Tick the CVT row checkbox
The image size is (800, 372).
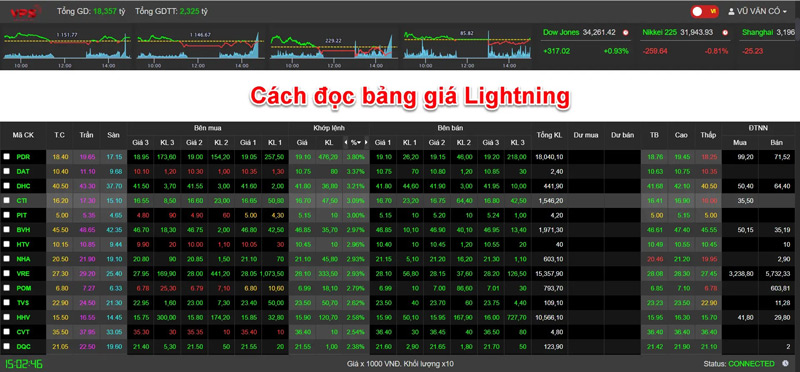click(7, 332)
